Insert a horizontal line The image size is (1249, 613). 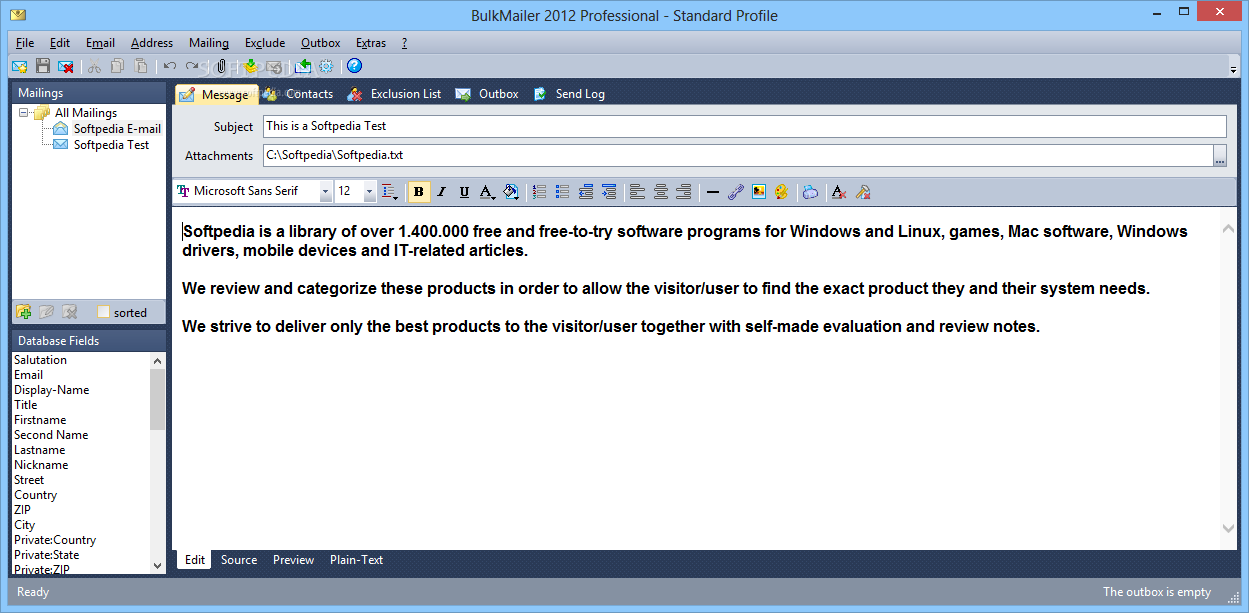[x=713, y=192]
